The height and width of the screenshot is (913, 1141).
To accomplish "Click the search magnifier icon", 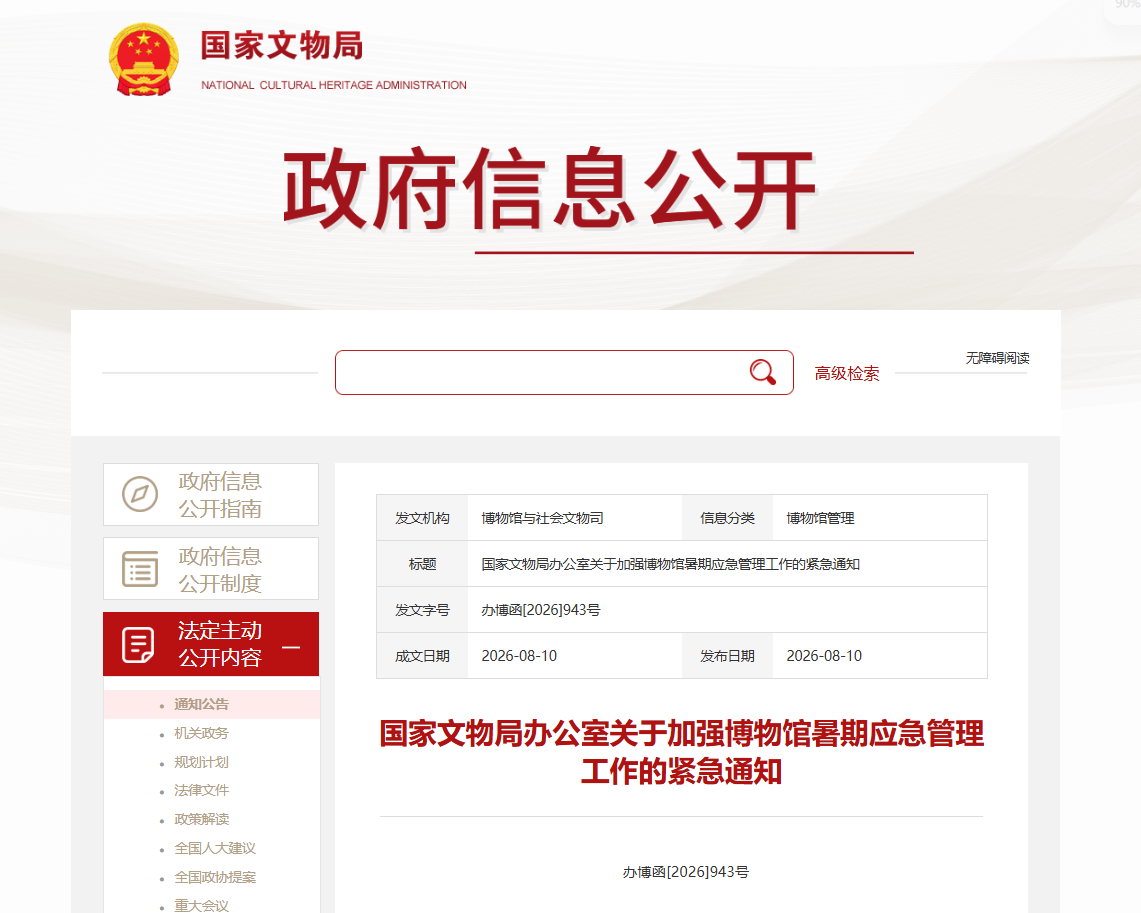I will point(763,372).
